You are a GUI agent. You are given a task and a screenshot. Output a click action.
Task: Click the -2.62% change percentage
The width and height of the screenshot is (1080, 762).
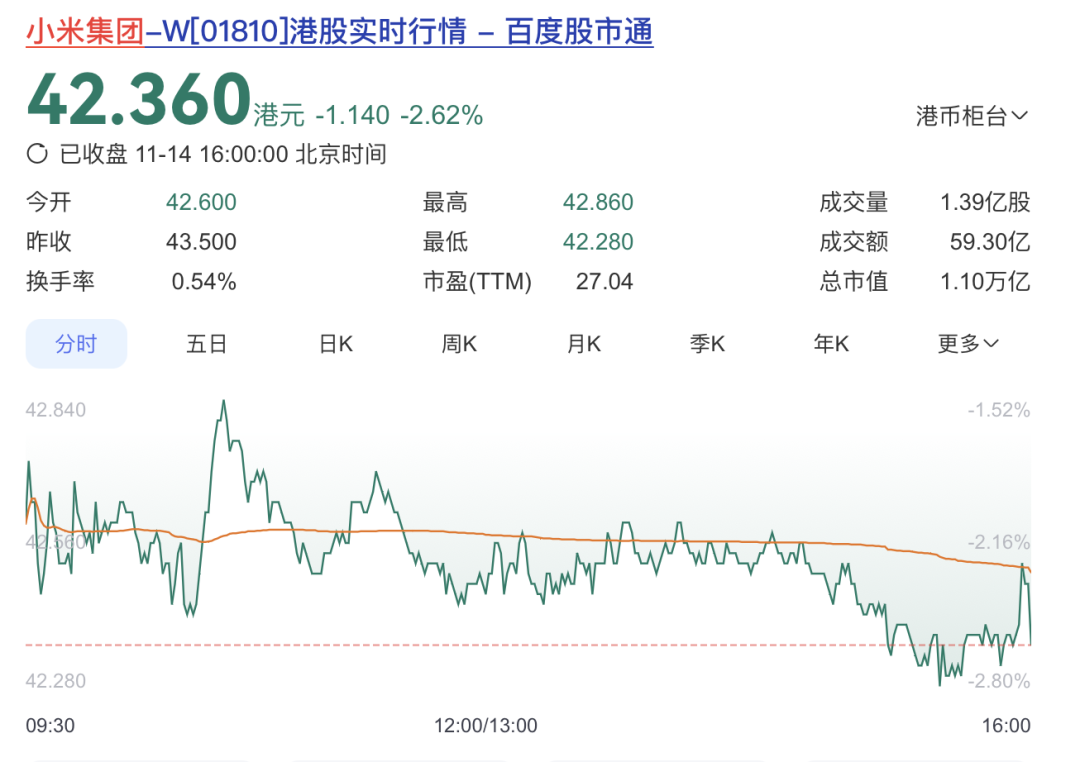442,116
